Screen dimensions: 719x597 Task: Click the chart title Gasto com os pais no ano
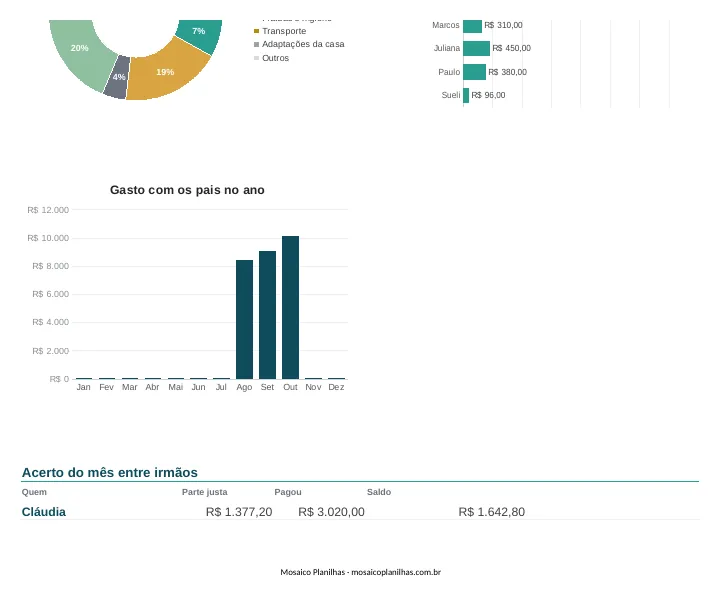(187, 190)
